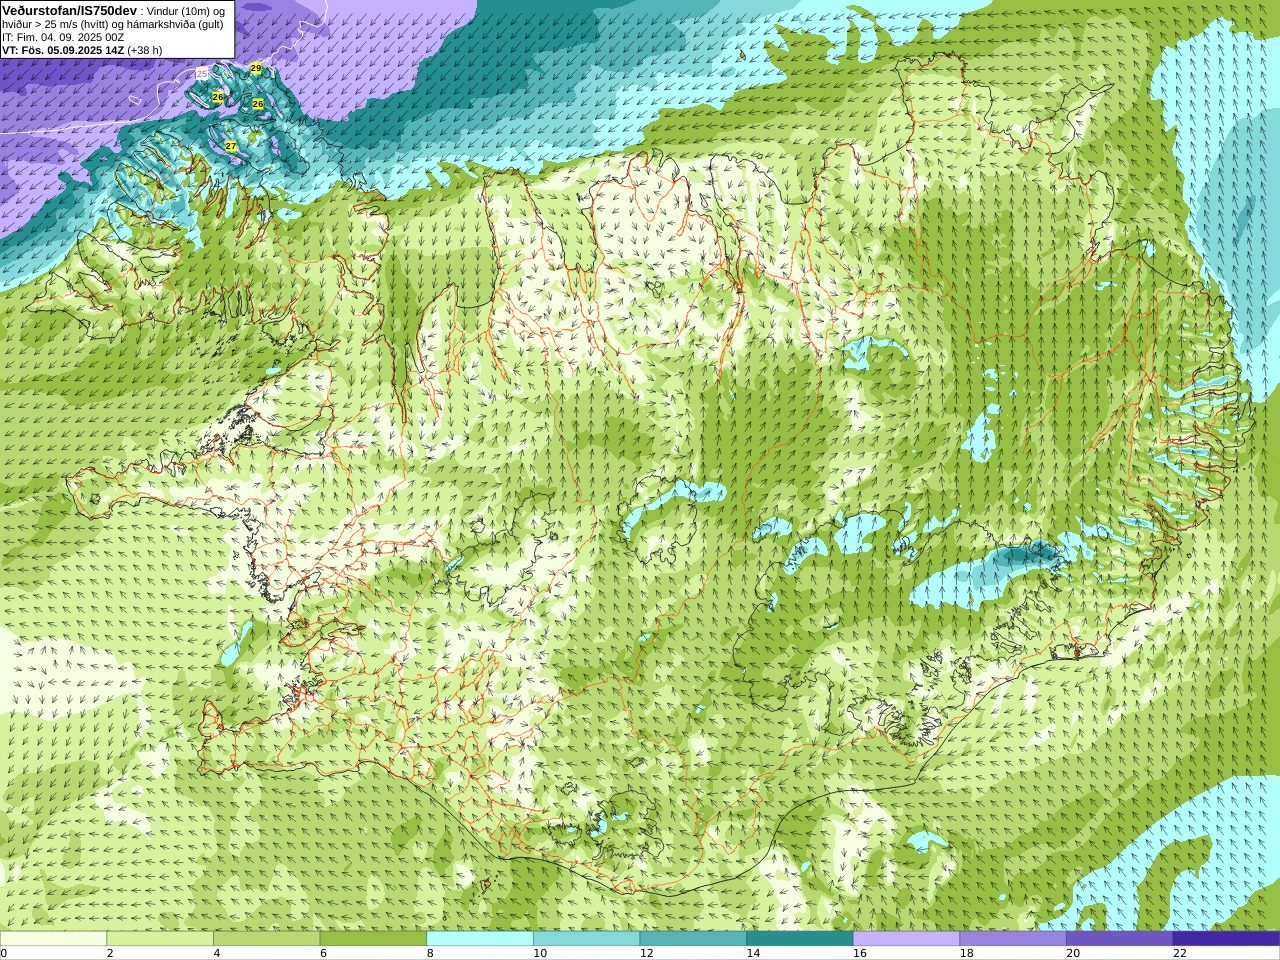
Task: Click the 'hámarkshviða (gult)' text
Action: pyautogui.click(x=173, y=24)
